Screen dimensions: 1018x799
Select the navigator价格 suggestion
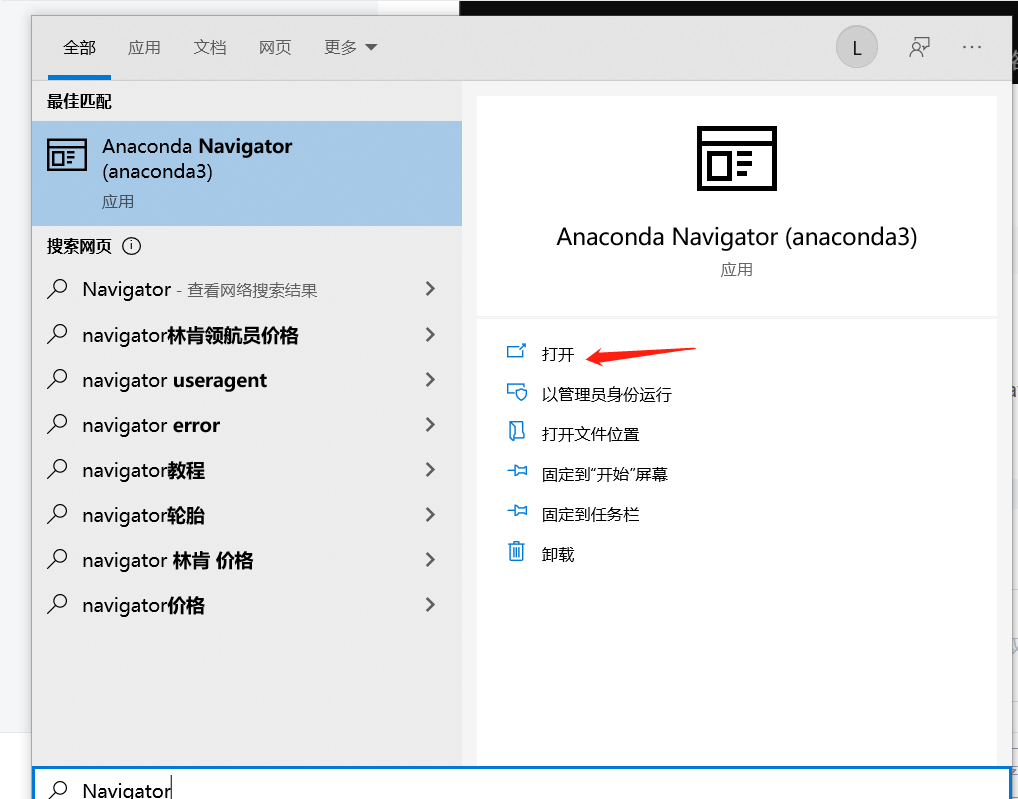pos(247,605)
